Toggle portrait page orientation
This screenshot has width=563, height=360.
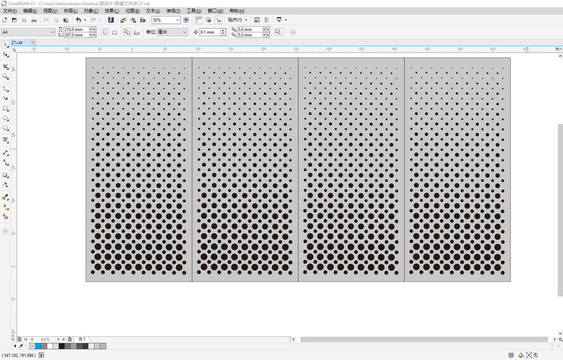[x=105, y=32]
